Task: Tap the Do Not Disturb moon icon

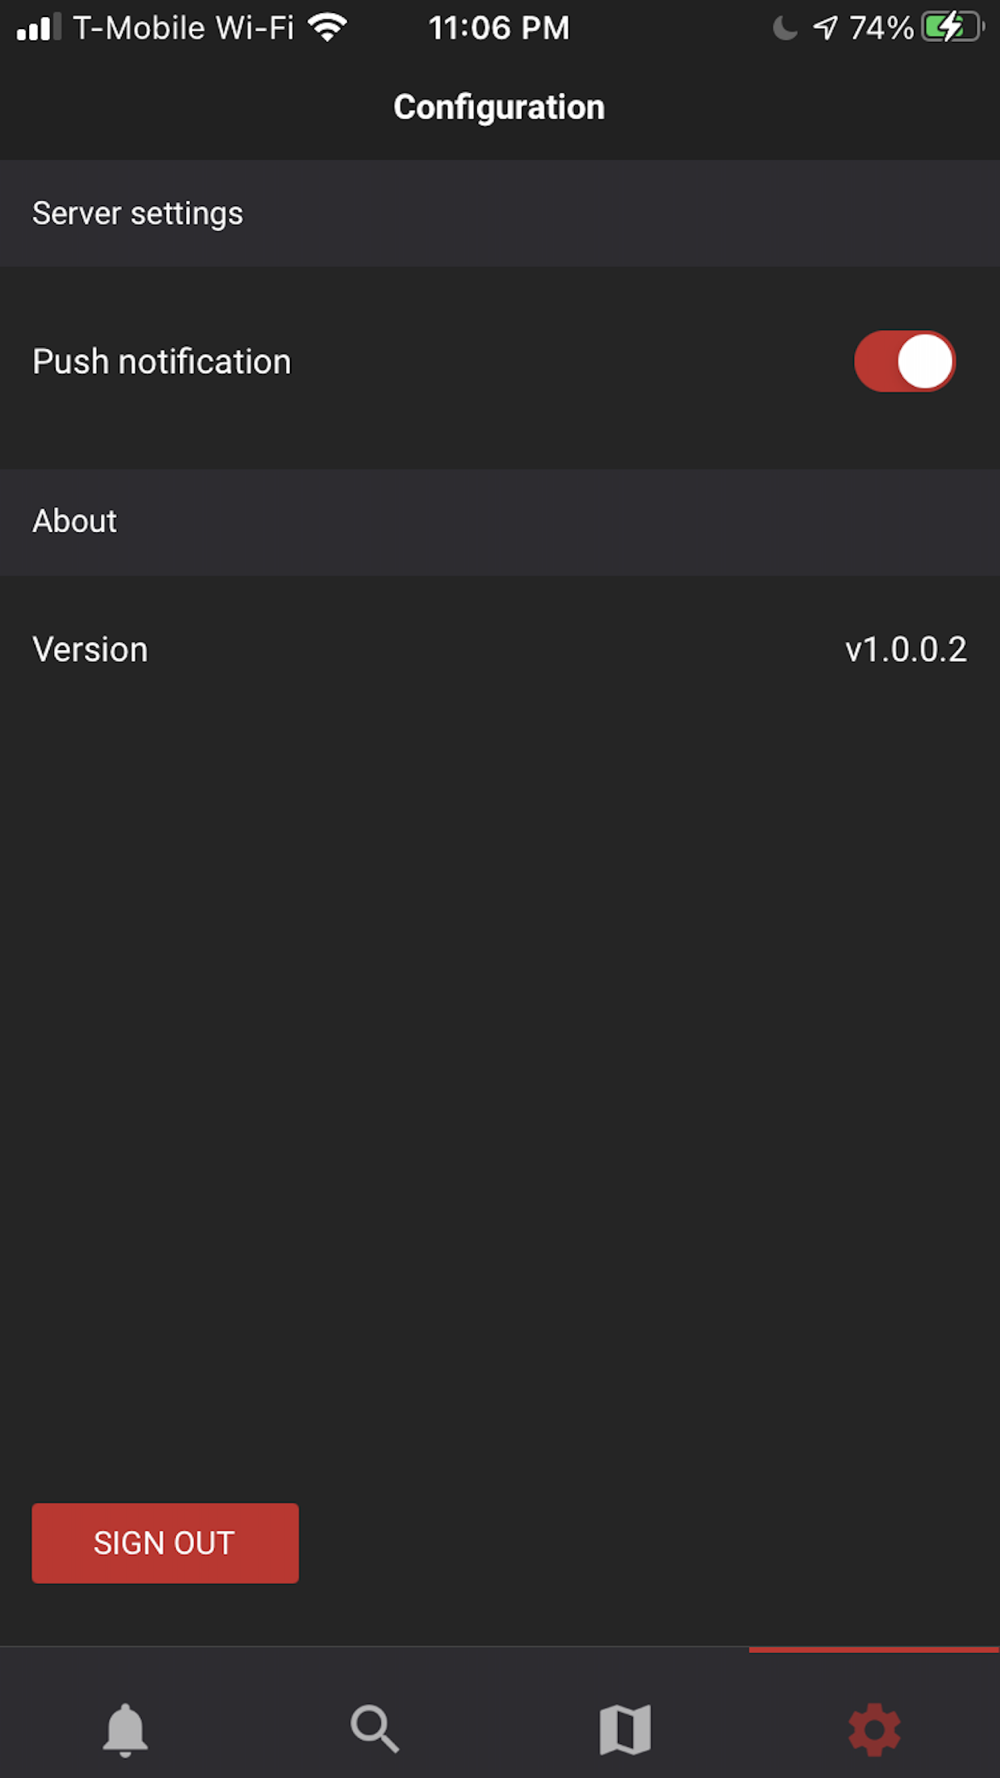Action: (785, 28)
